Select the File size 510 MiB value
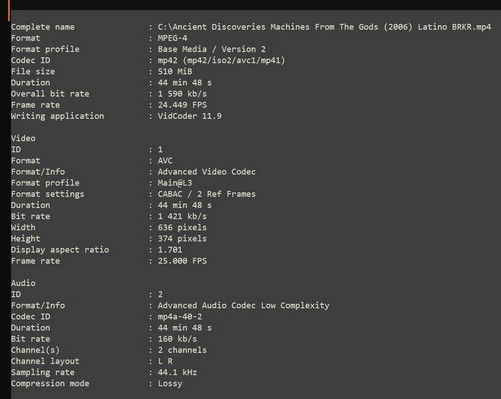This screenshot has height=399, width=501. coord(175,71)
